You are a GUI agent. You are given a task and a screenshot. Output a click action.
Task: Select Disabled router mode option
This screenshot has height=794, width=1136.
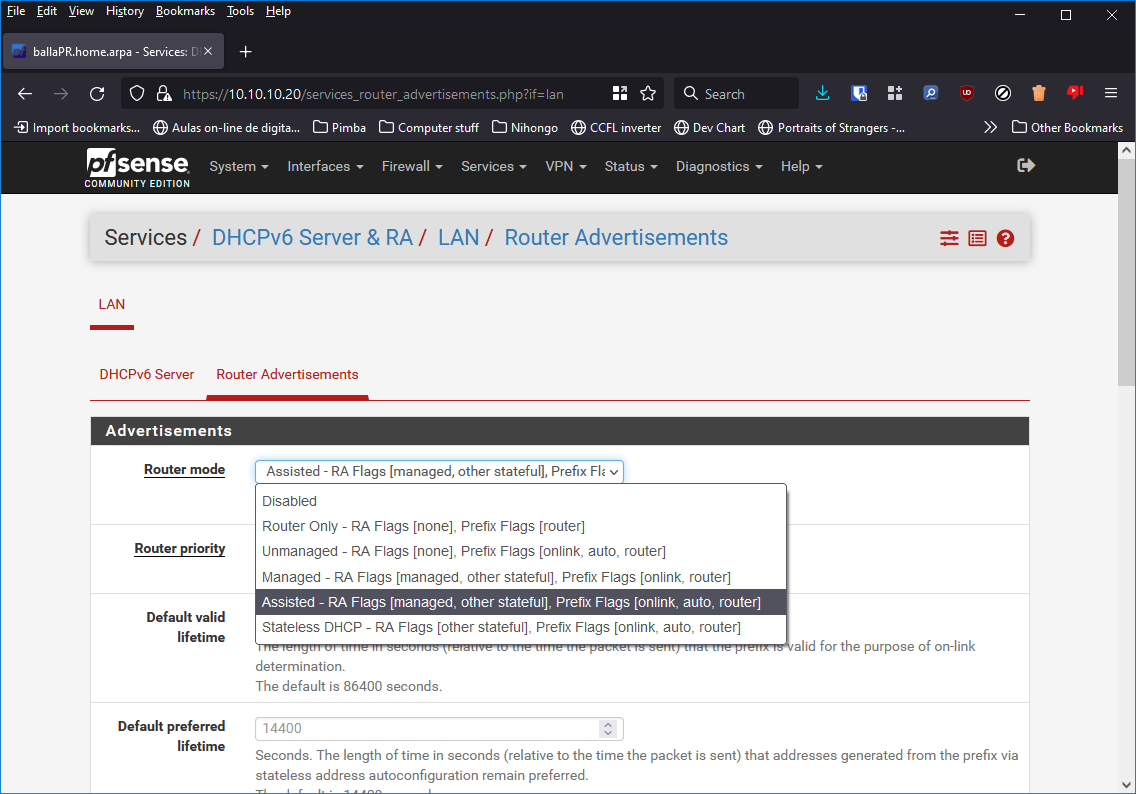(289, 501)
